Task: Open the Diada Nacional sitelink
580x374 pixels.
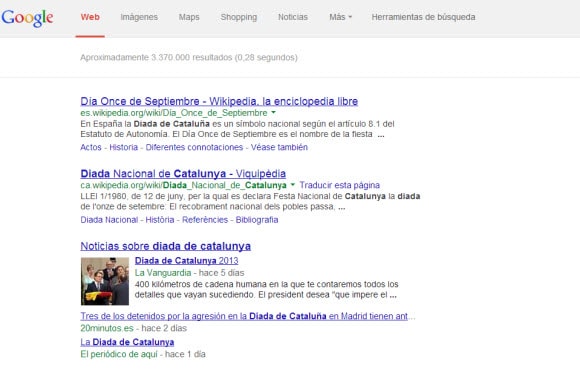Action: click(109, 220)
